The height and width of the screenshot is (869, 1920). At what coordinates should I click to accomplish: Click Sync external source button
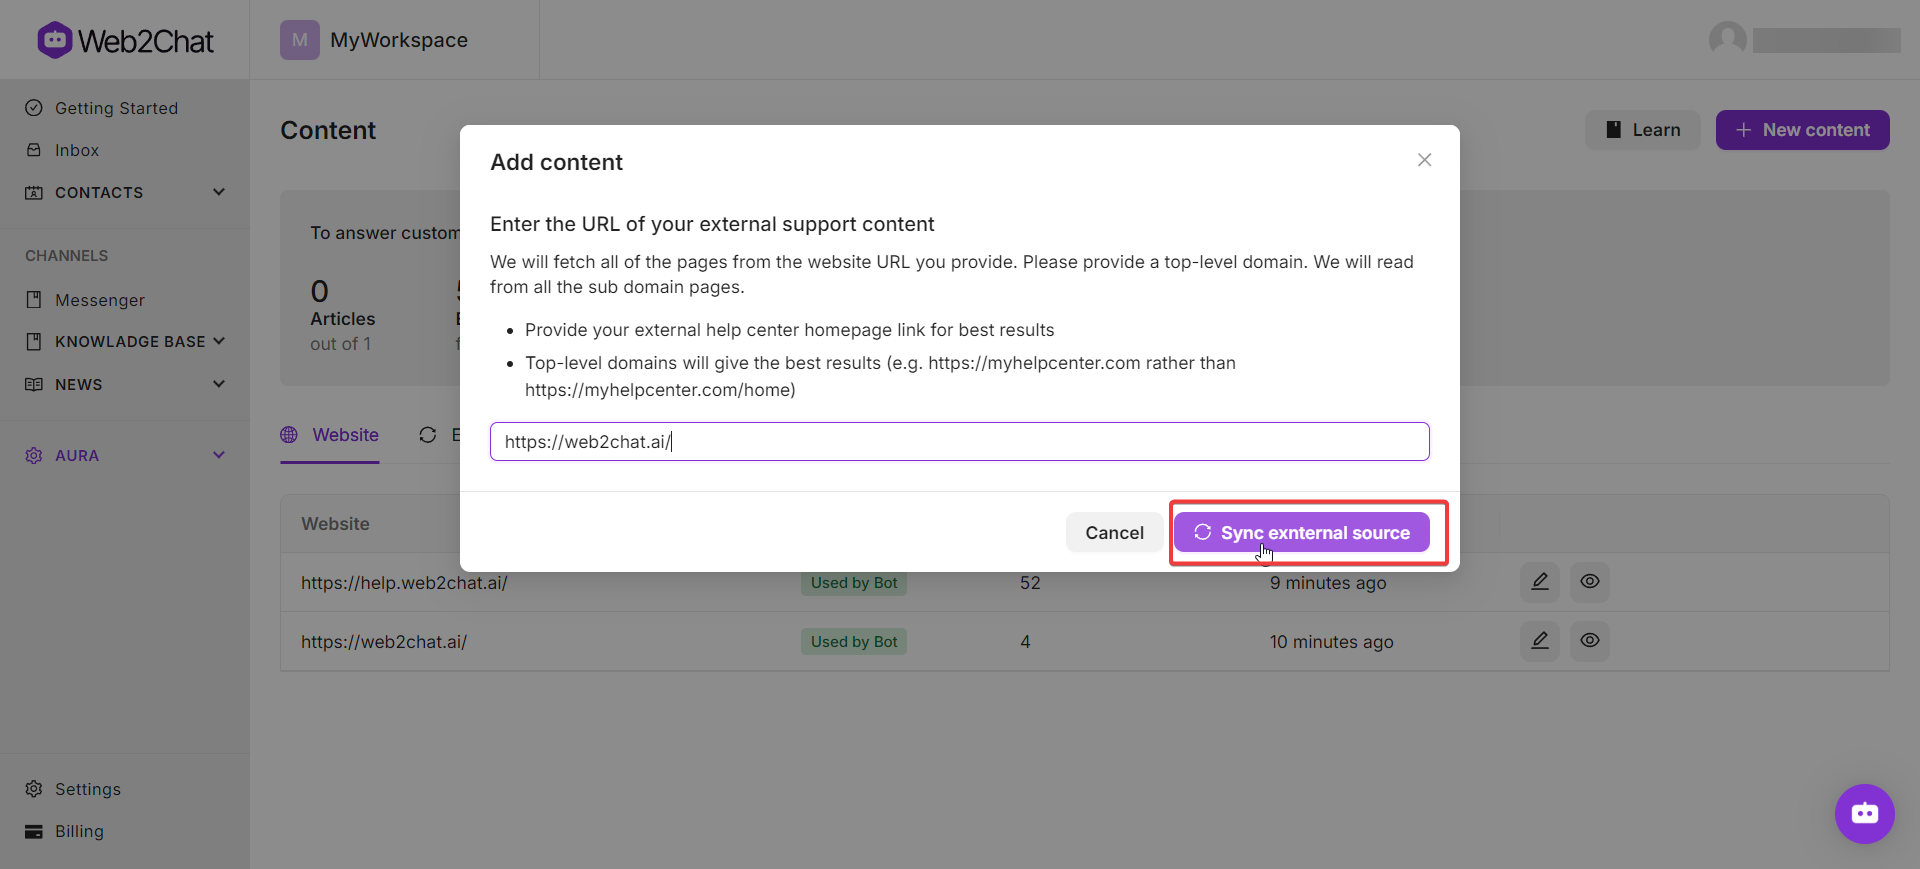tap(1301, 532)
